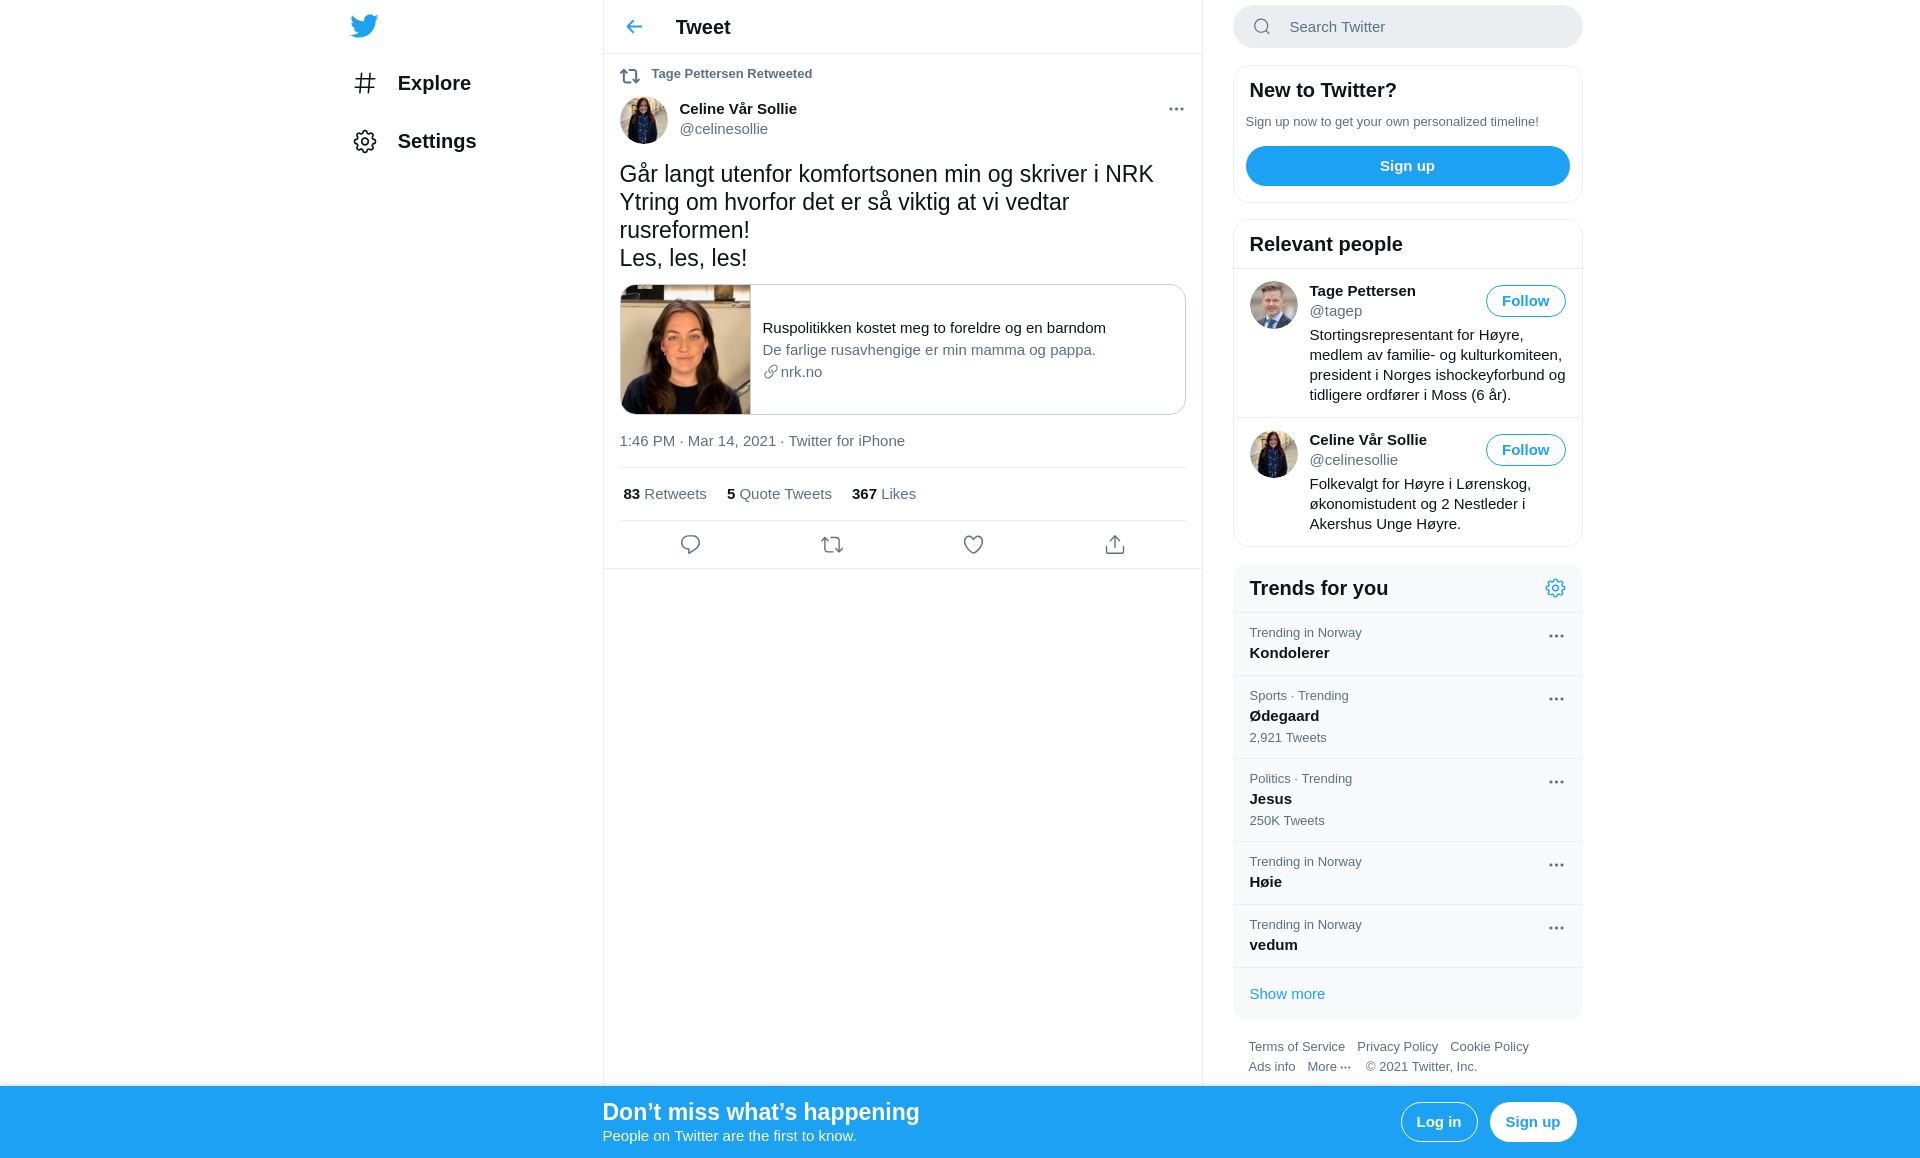1920x1158 pixels.
Task: Open more options for Kondolerer trend
Action: point(1556,636)
